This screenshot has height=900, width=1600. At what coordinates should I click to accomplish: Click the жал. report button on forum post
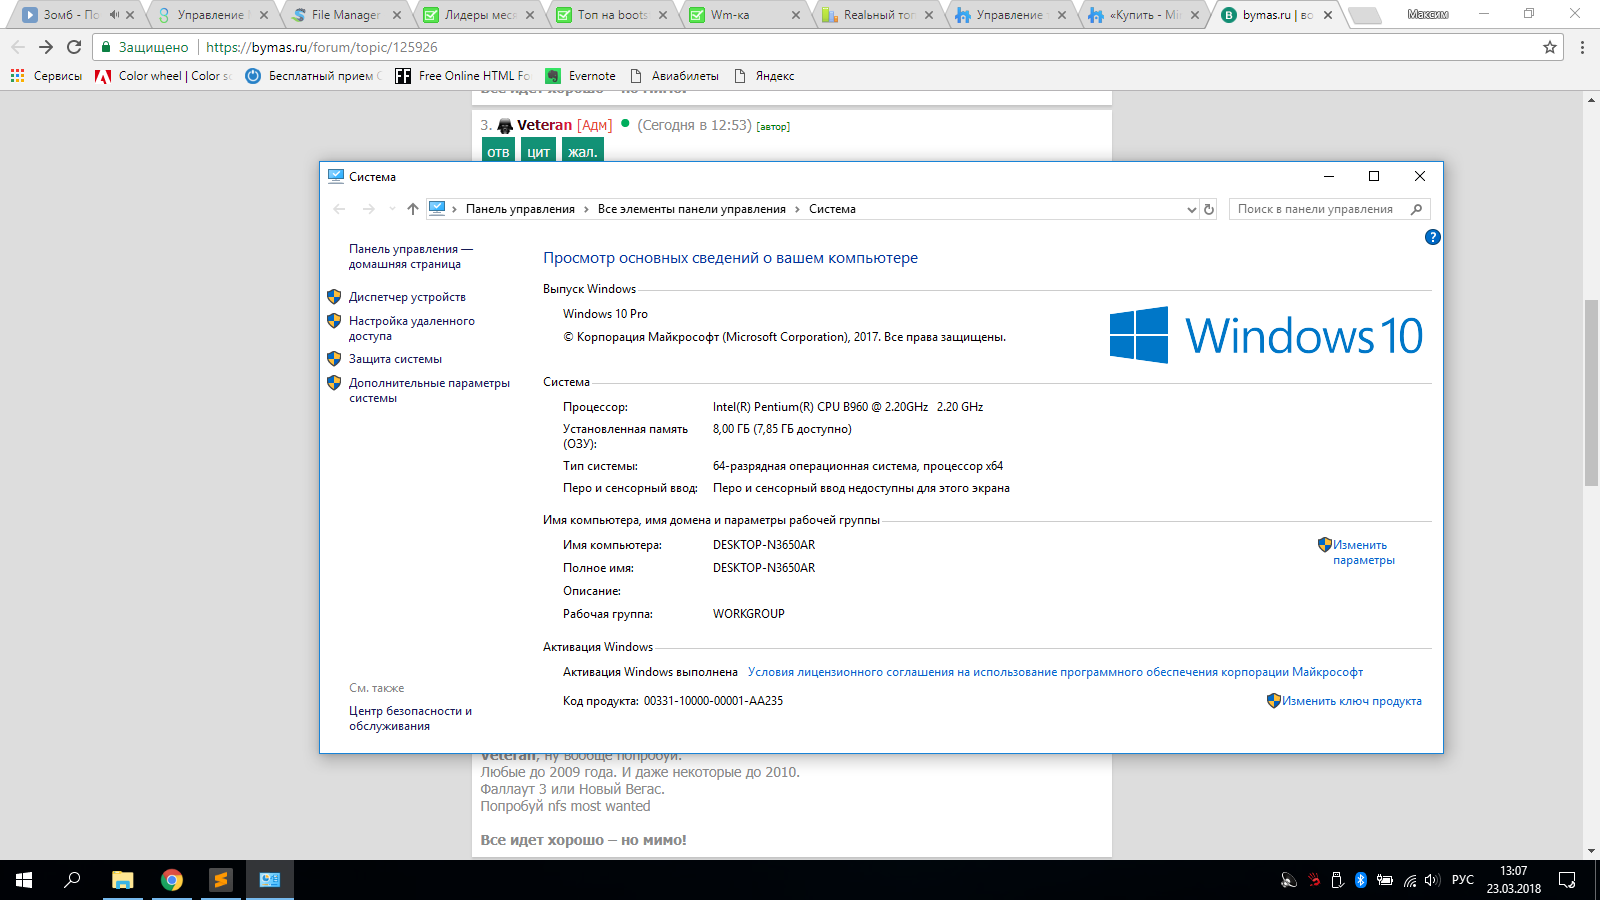tap(582, 151)
